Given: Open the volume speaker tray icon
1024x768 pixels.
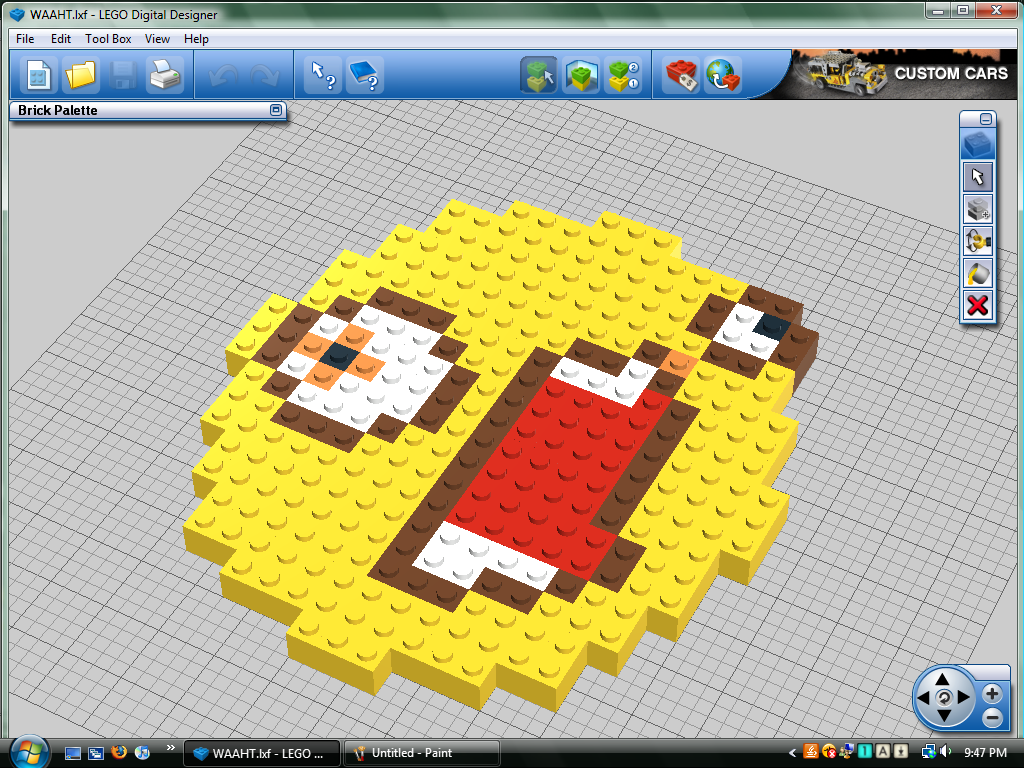Looking at the screenshot, I should [x=946, y=752].
